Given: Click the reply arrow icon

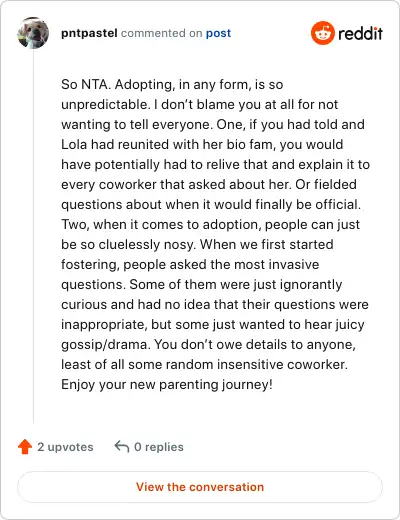Looking at the screenshot, I should click(x=122, y=446).
